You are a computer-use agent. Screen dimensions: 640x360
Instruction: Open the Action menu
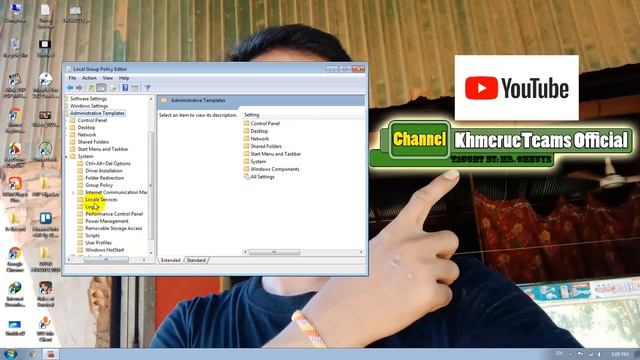click(x=89, y=78)
